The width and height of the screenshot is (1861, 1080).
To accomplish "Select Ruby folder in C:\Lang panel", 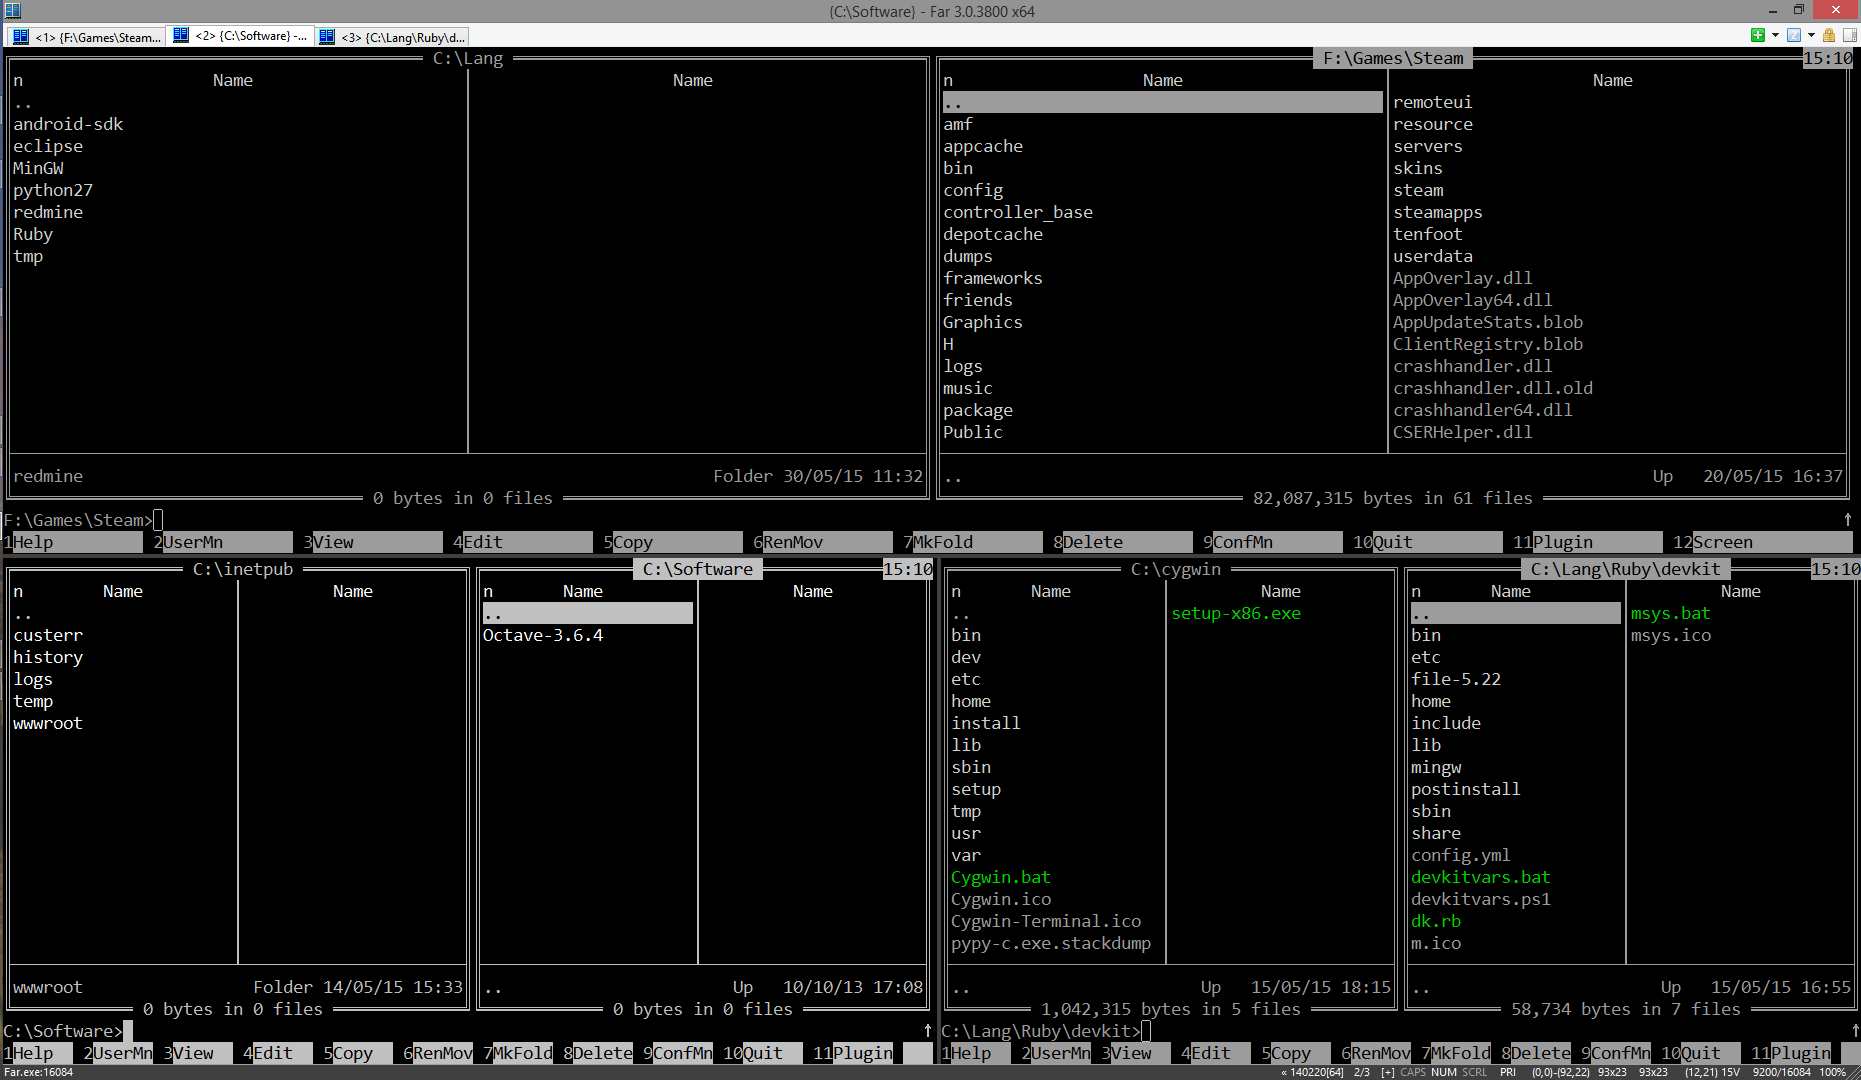I will 33,234.
